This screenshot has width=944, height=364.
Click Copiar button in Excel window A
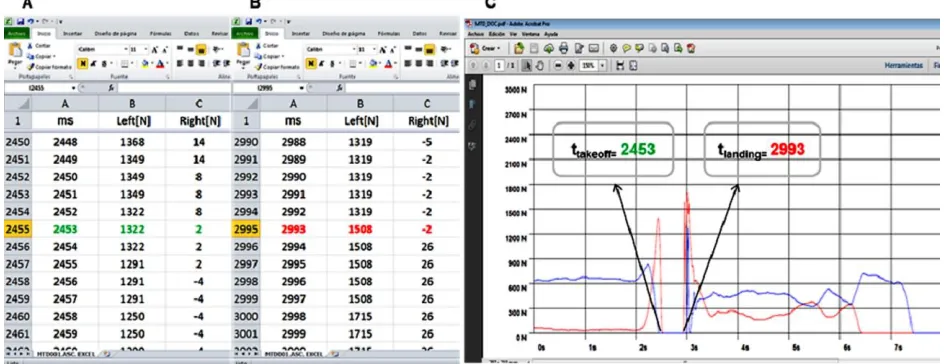pos(43,57)
